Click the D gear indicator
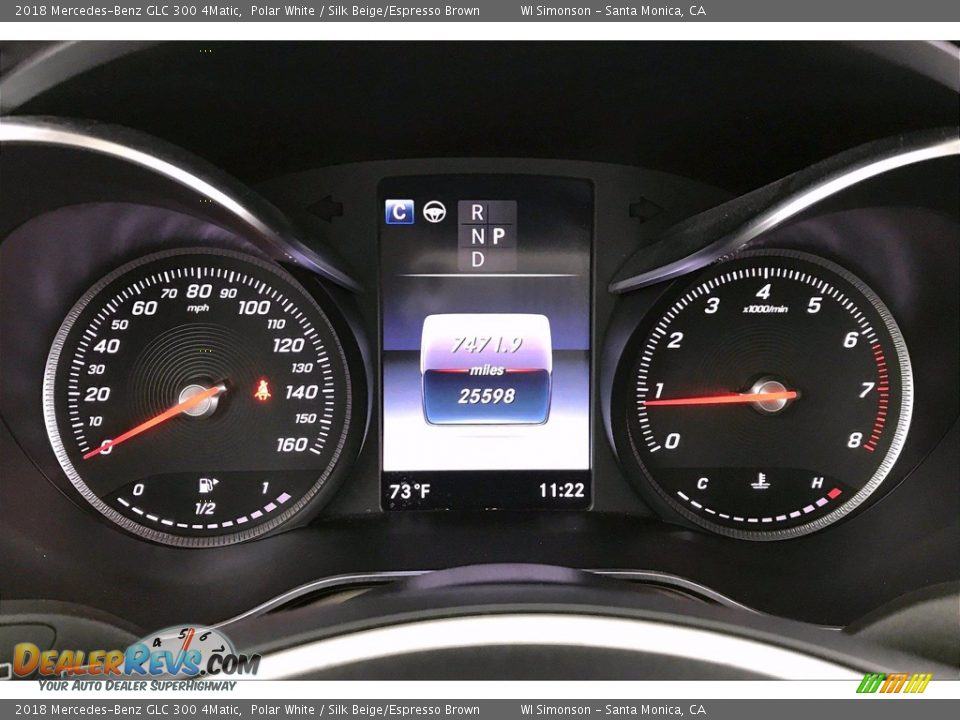 click(x=478, y=260)
